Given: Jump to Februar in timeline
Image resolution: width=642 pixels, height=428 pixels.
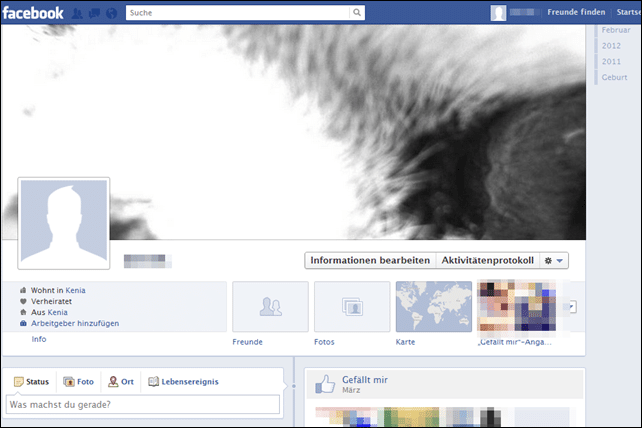Looking at the screenshot, I should pos(616,30).
